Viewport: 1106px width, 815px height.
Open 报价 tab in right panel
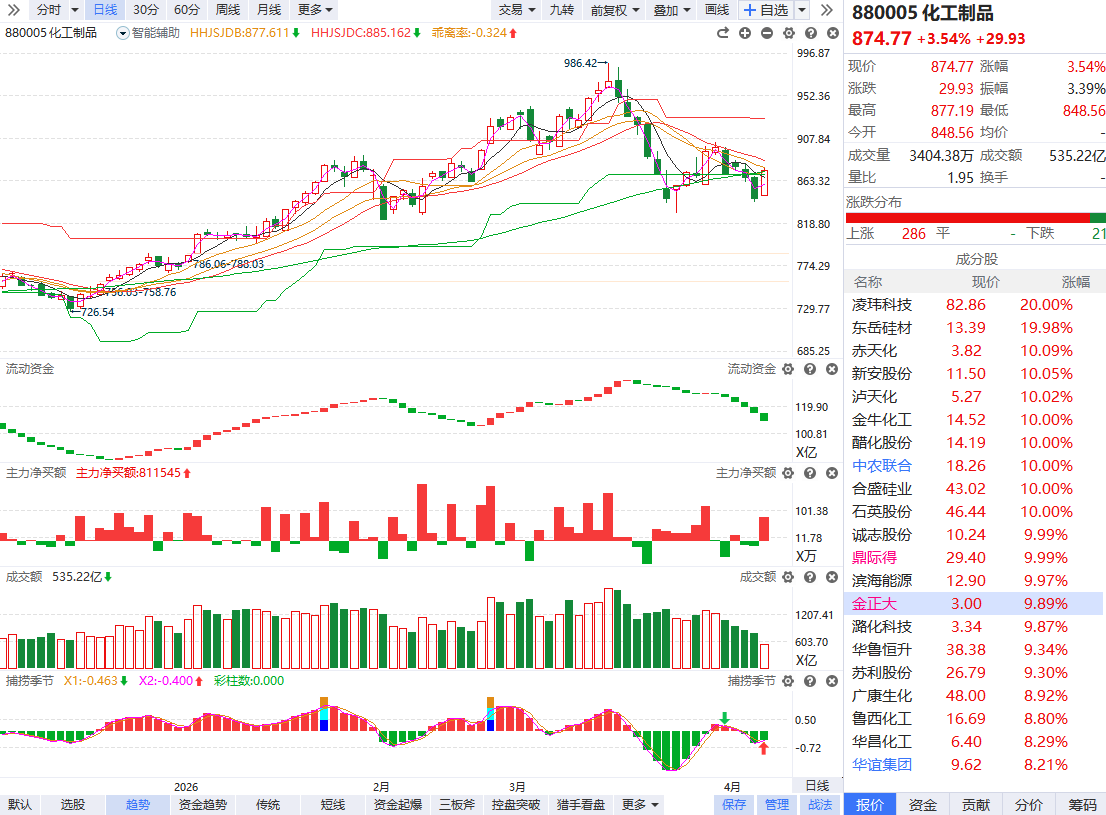[x=870, y=805]
